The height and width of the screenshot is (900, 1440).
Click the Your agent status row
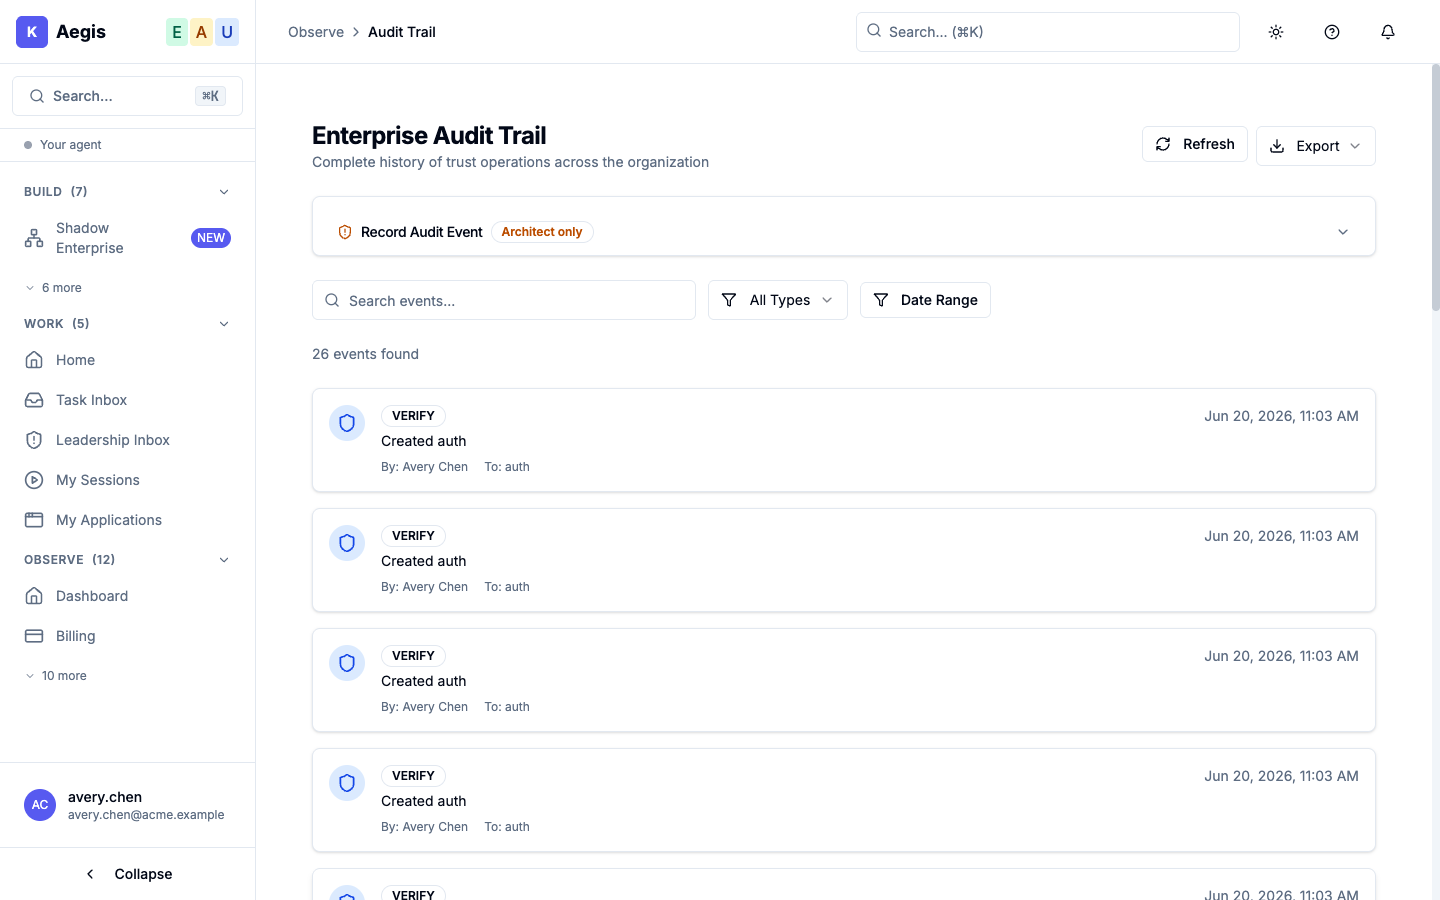pos(127,145)
